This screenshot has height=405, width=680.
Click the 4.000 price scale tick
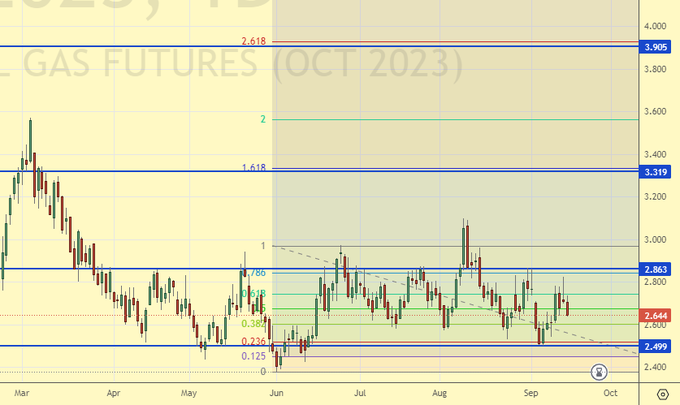click(657, 26)
